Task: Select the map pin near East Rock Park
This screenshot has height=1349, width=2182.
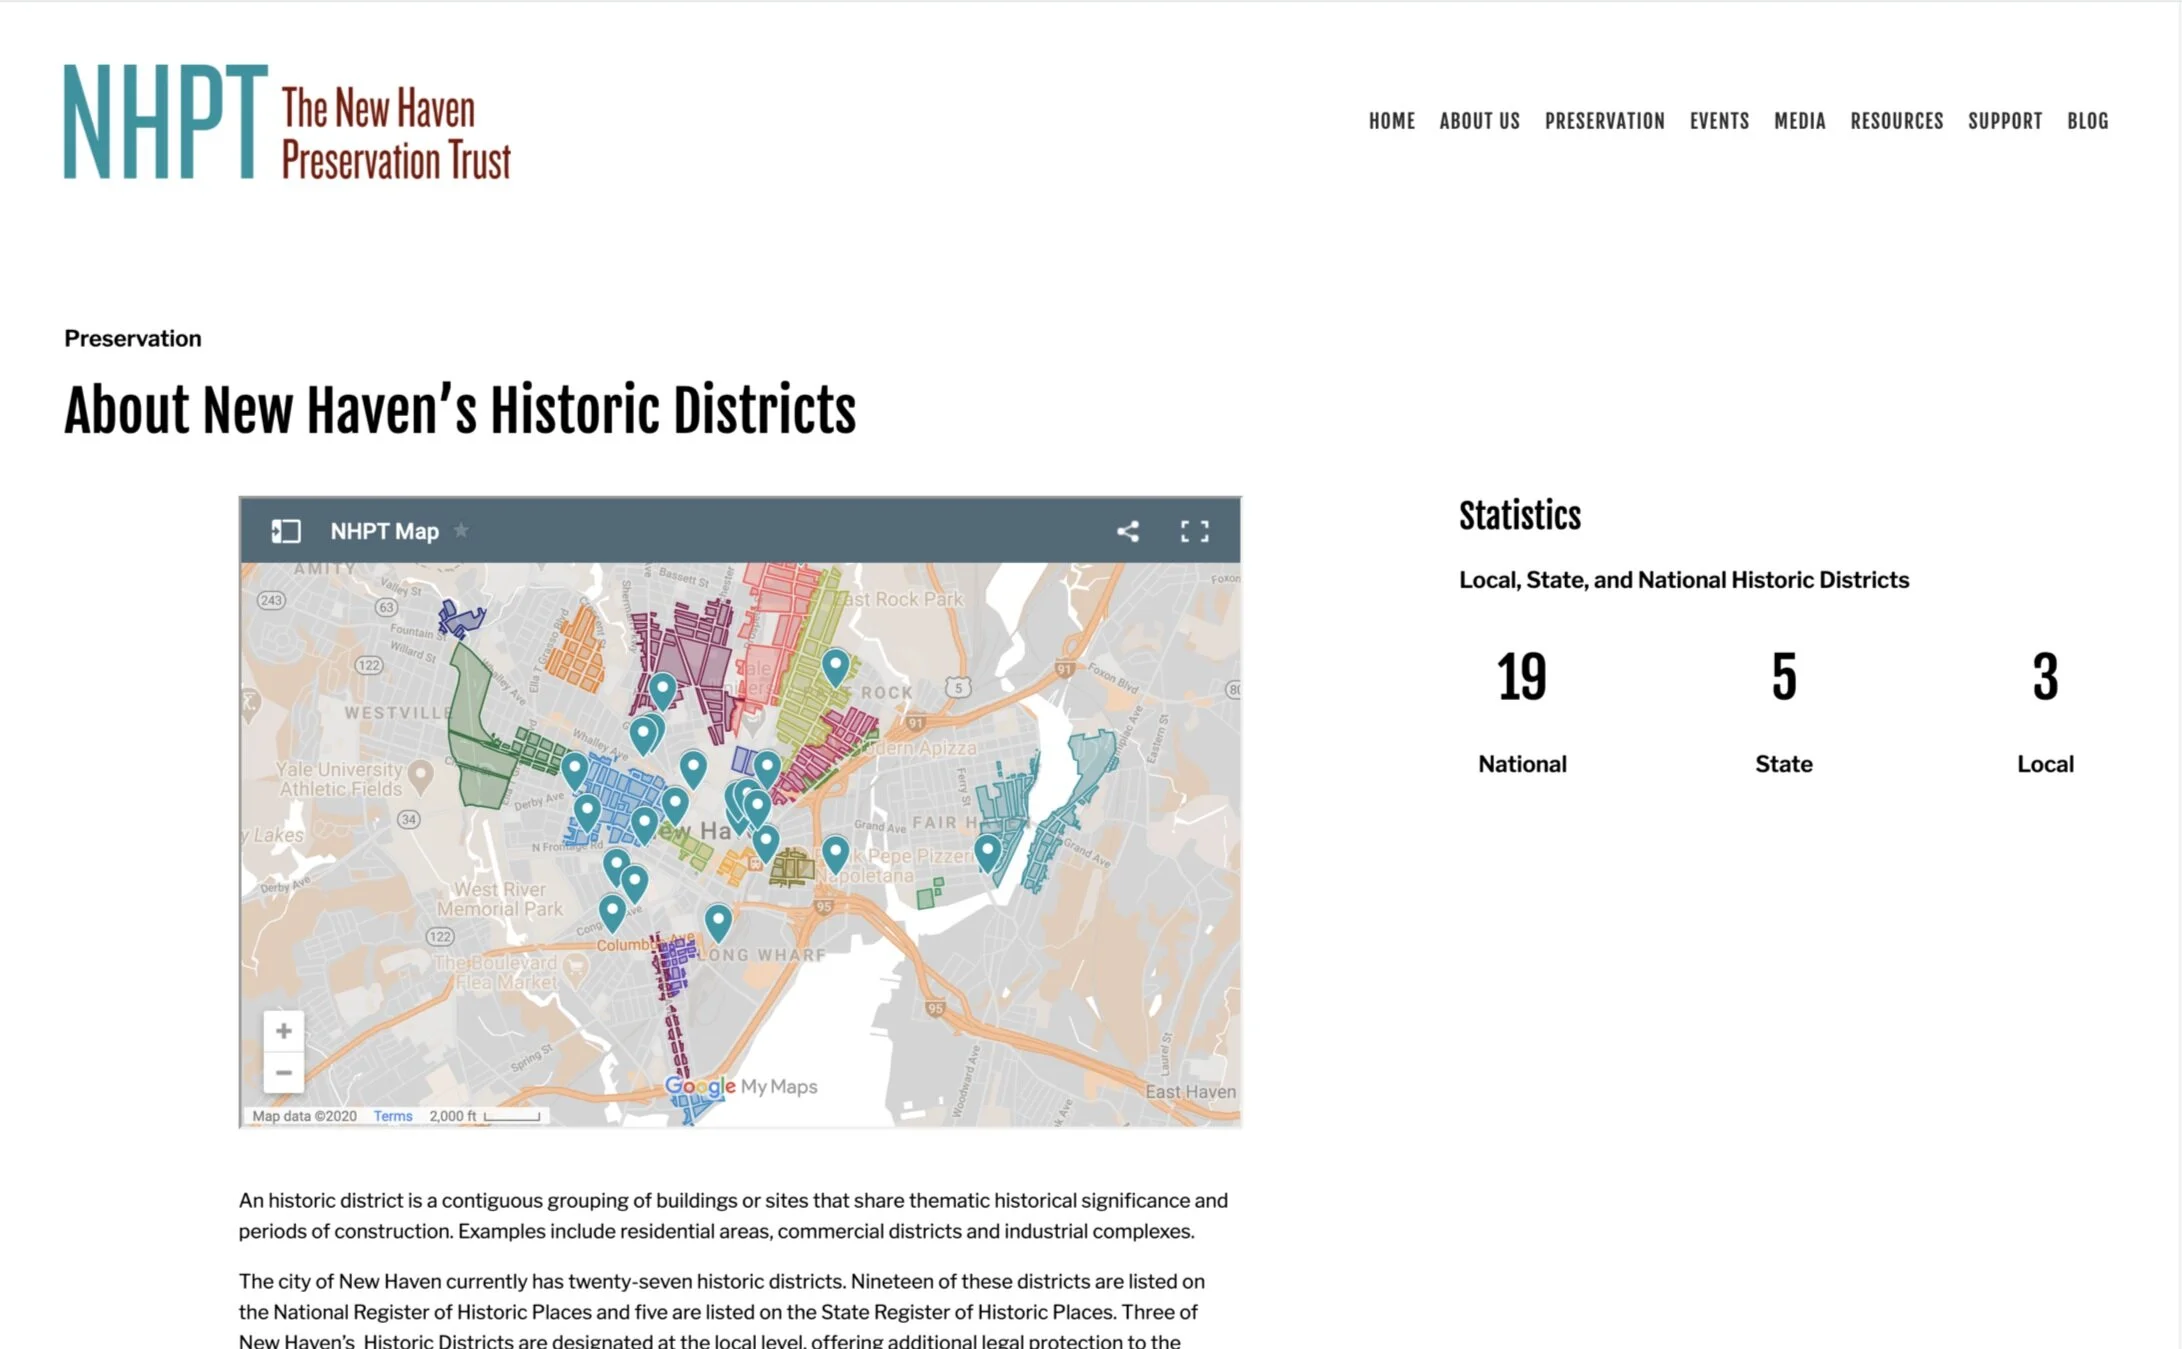Action: (835, 667)
